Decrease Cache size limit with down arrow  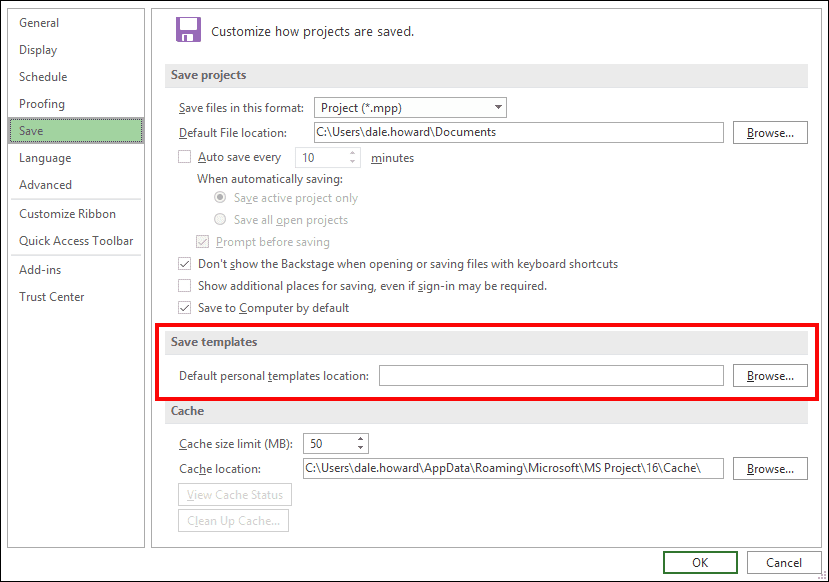click(360, 448)
